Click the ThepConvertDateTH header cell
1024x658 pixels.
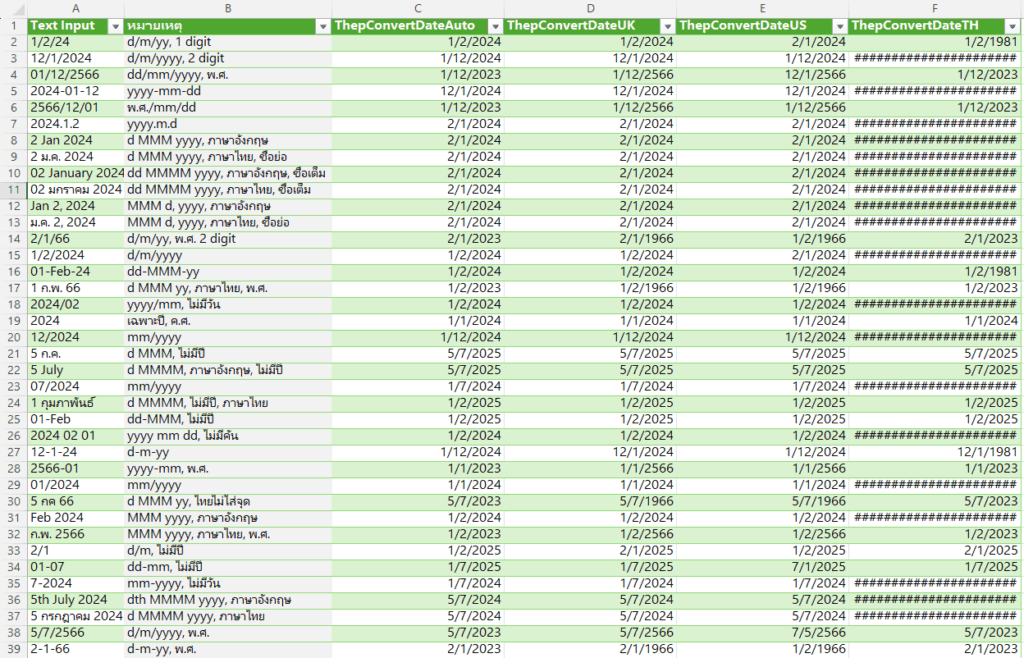tap(935, 26)
